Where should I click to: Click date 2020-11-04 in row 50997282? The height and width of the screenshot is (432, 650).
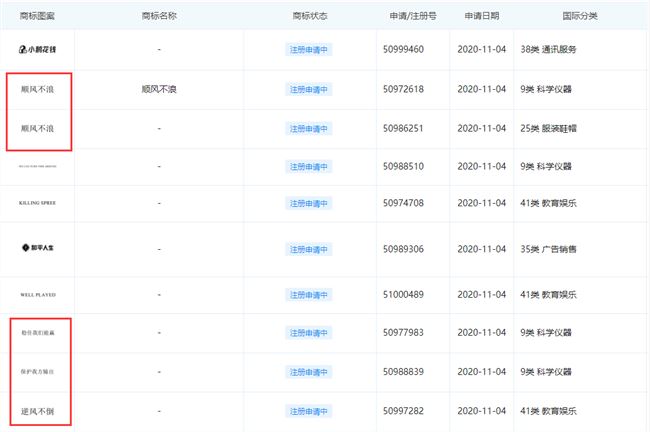pos(482,411)
